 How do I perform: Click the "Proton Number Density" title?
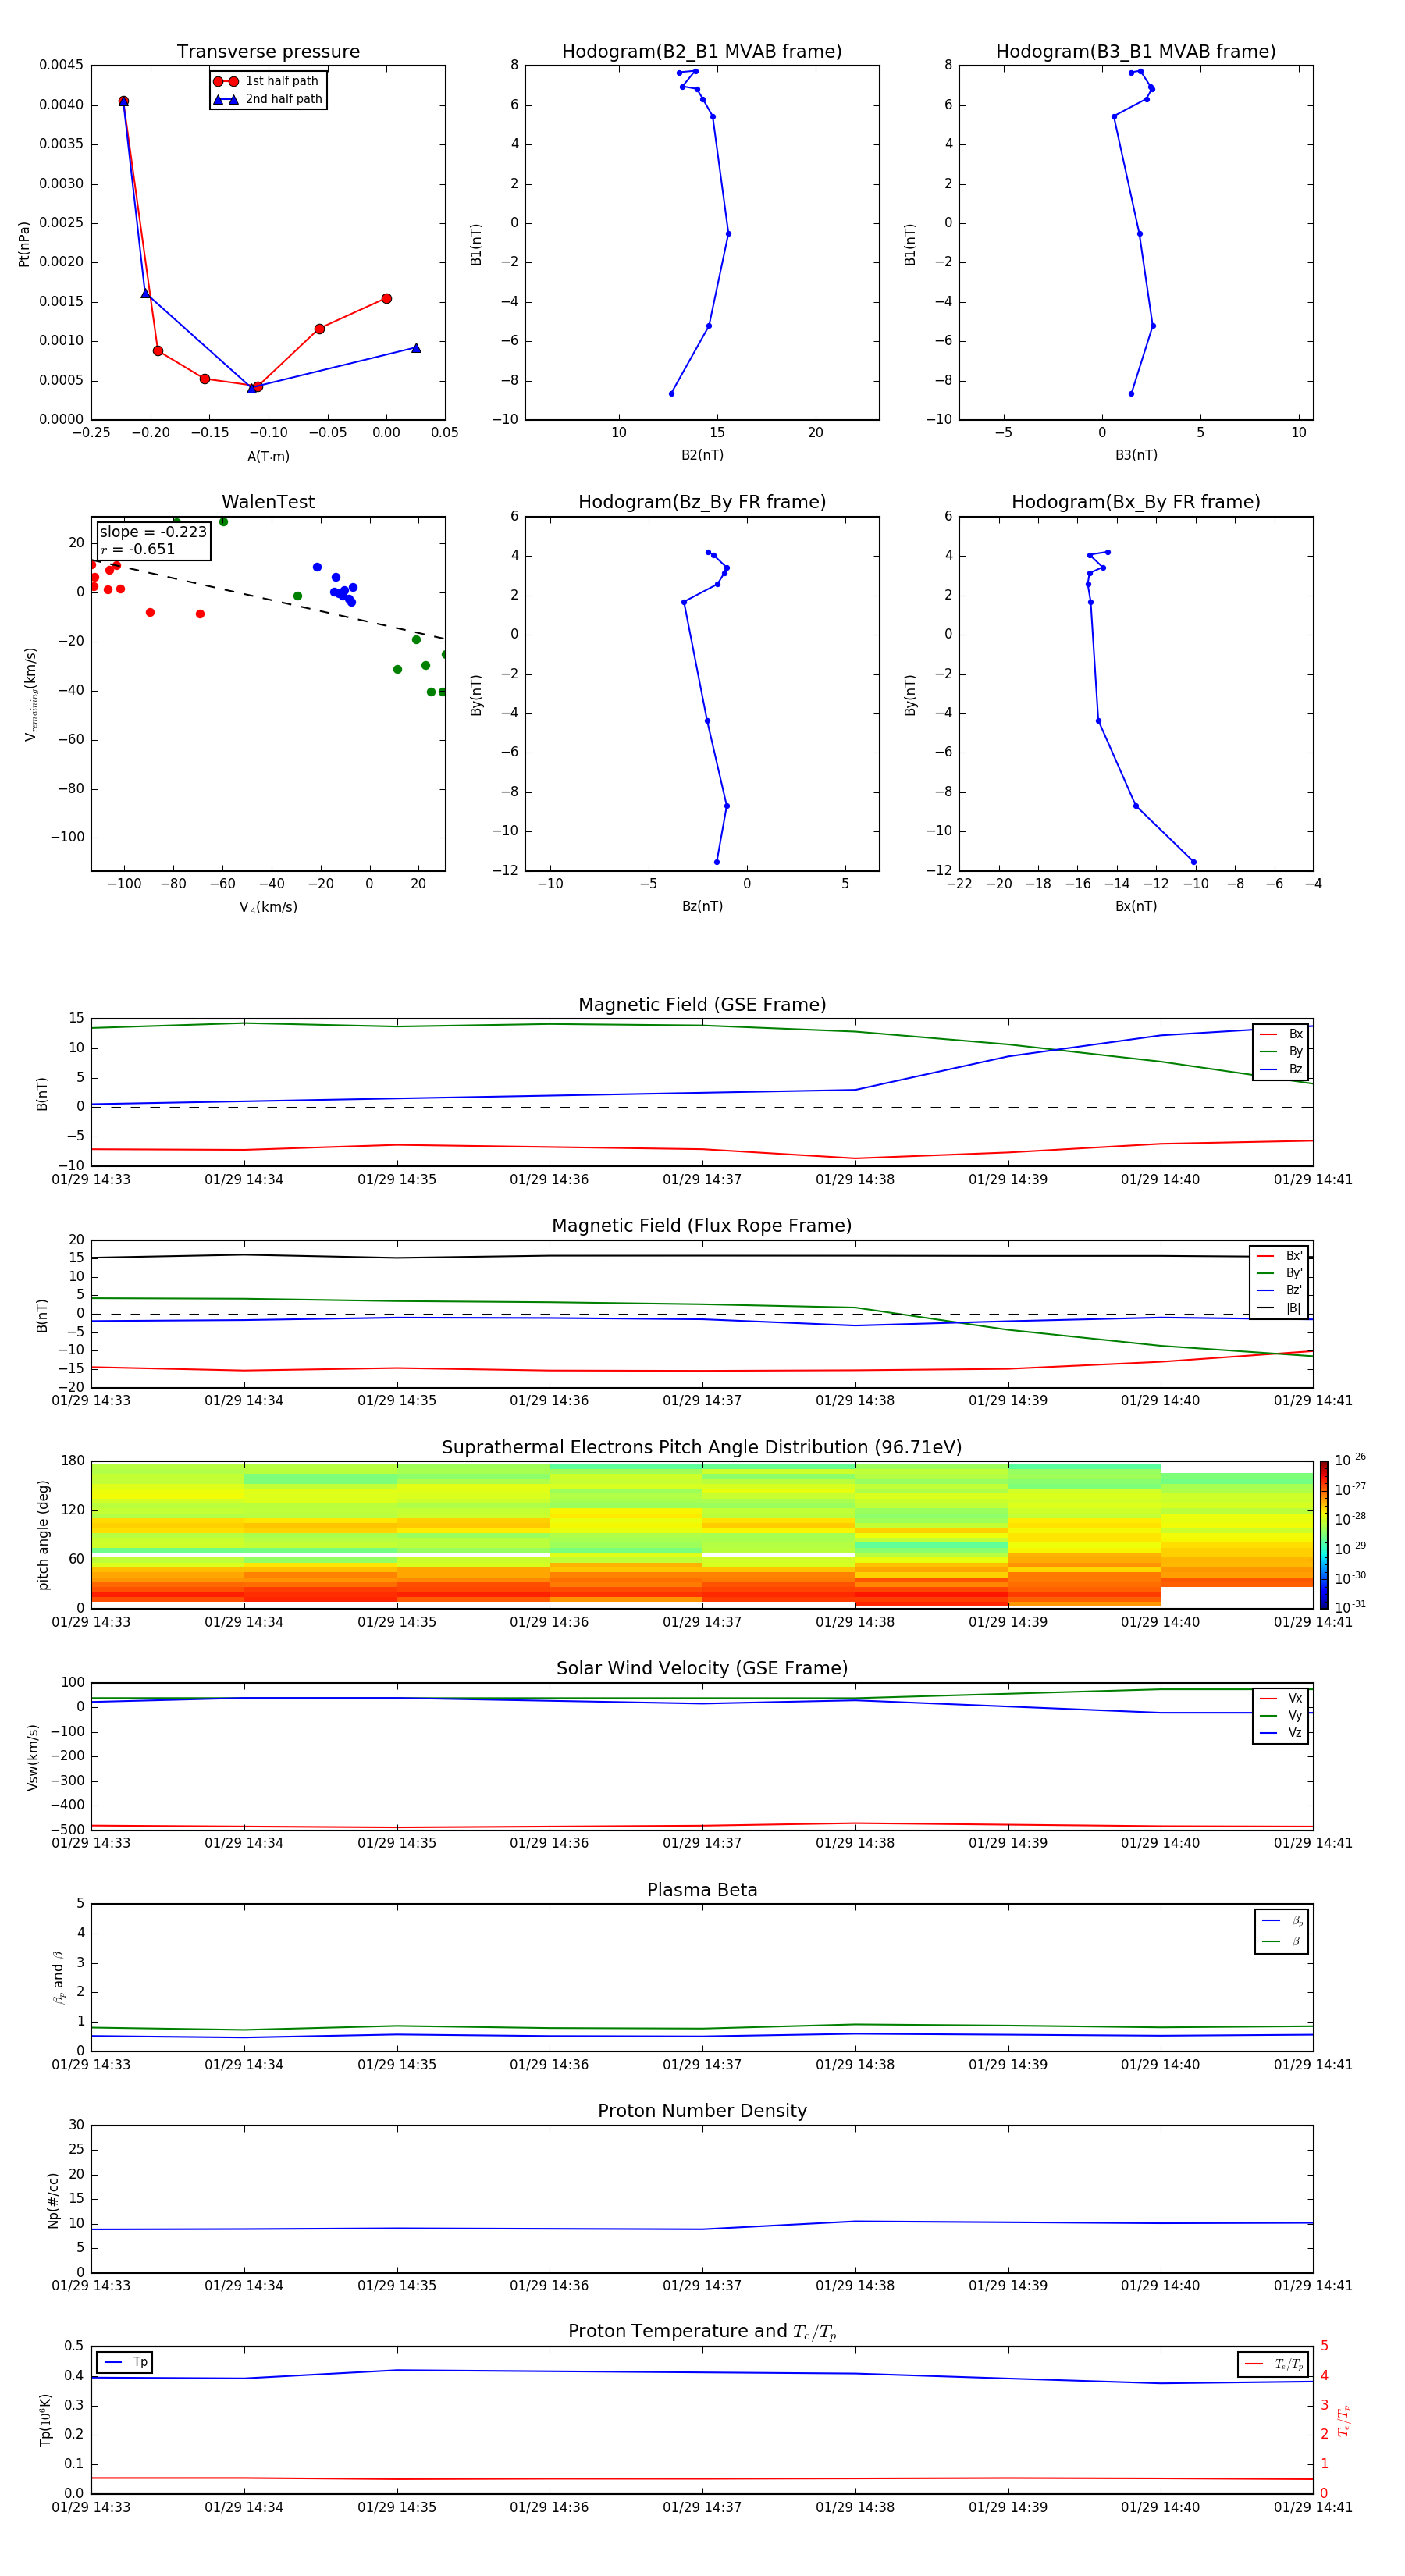702,2111
